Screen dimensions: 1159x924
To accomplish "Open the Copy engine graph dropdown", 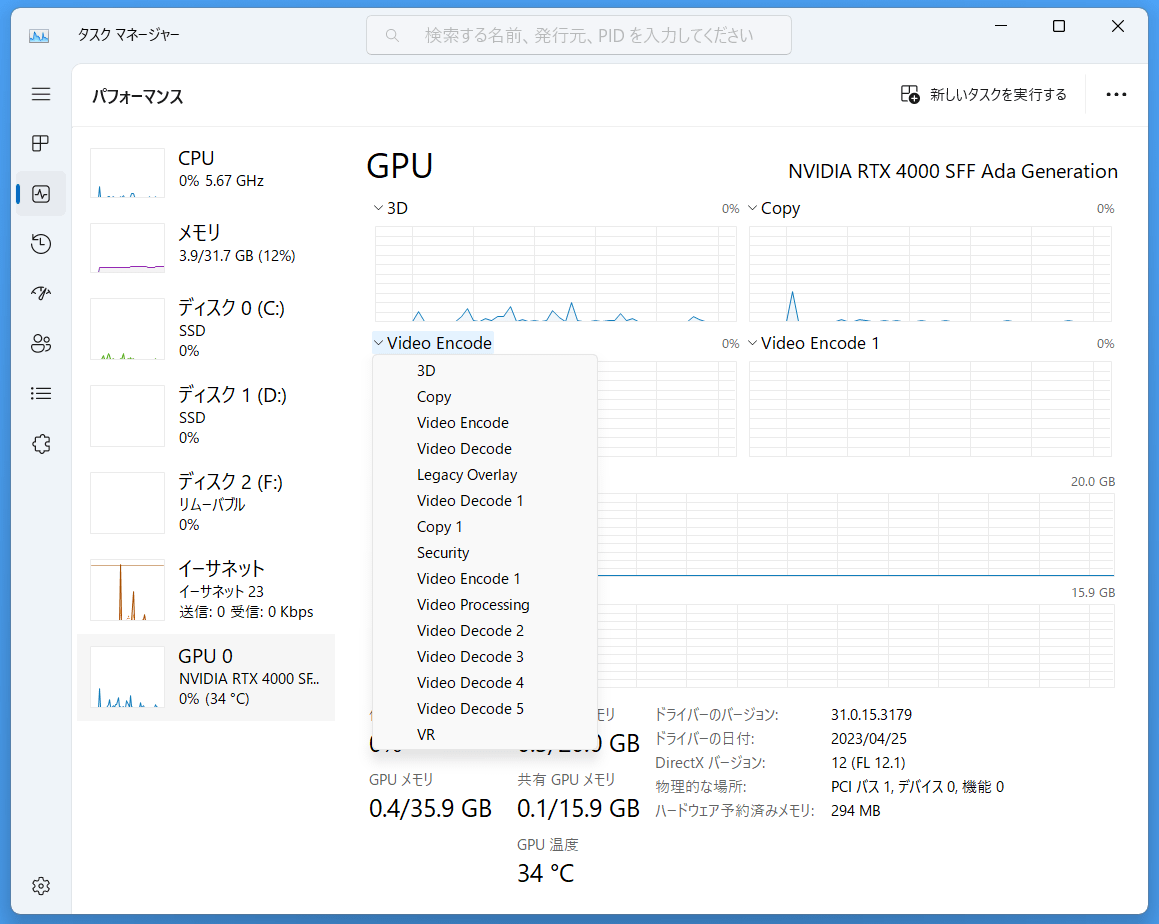I will (774, 208).
